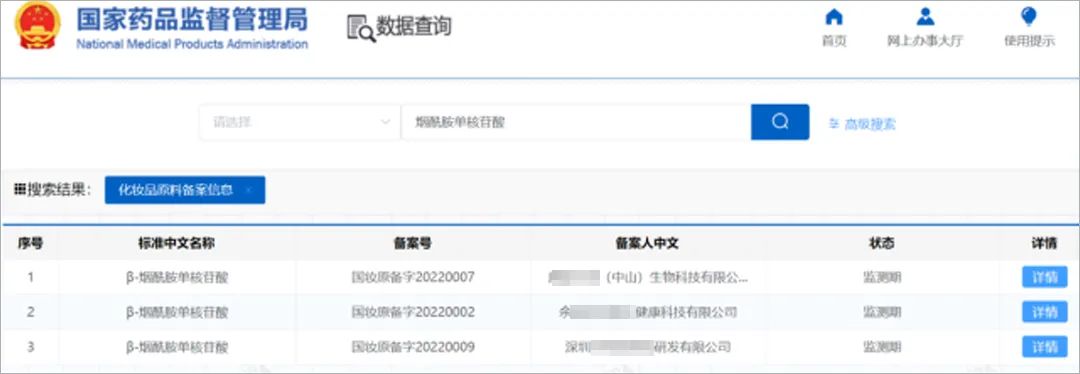Click the 序号 column header

tap(30, 243)
